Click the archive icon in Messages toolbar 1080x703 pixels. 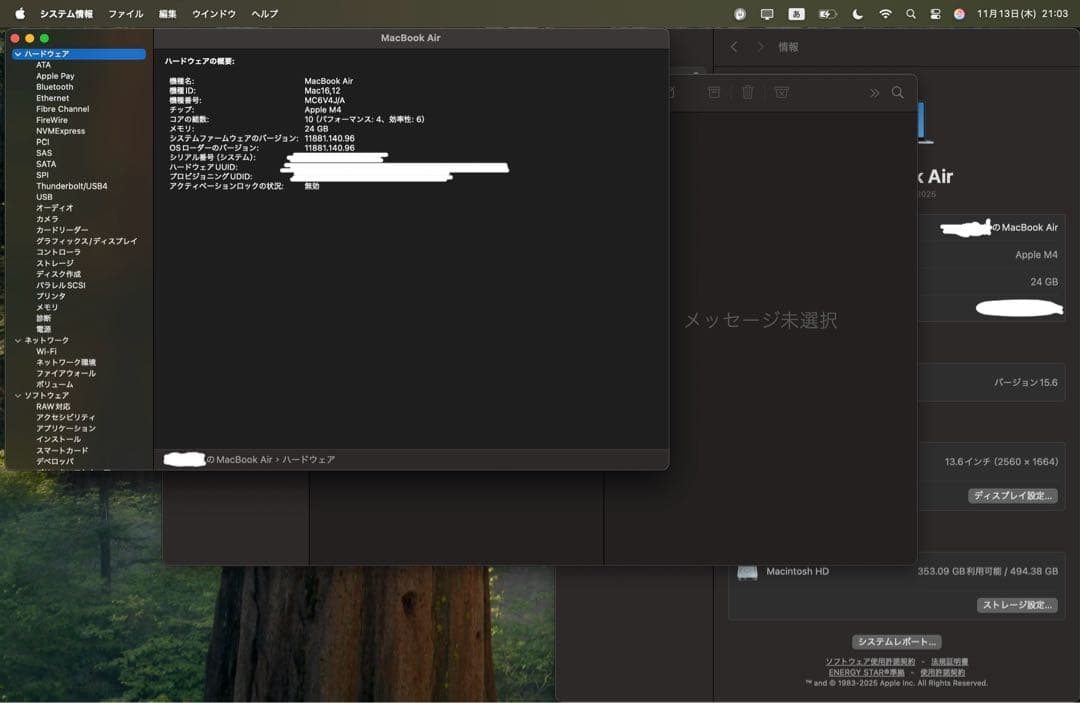(x=714, y=92)
